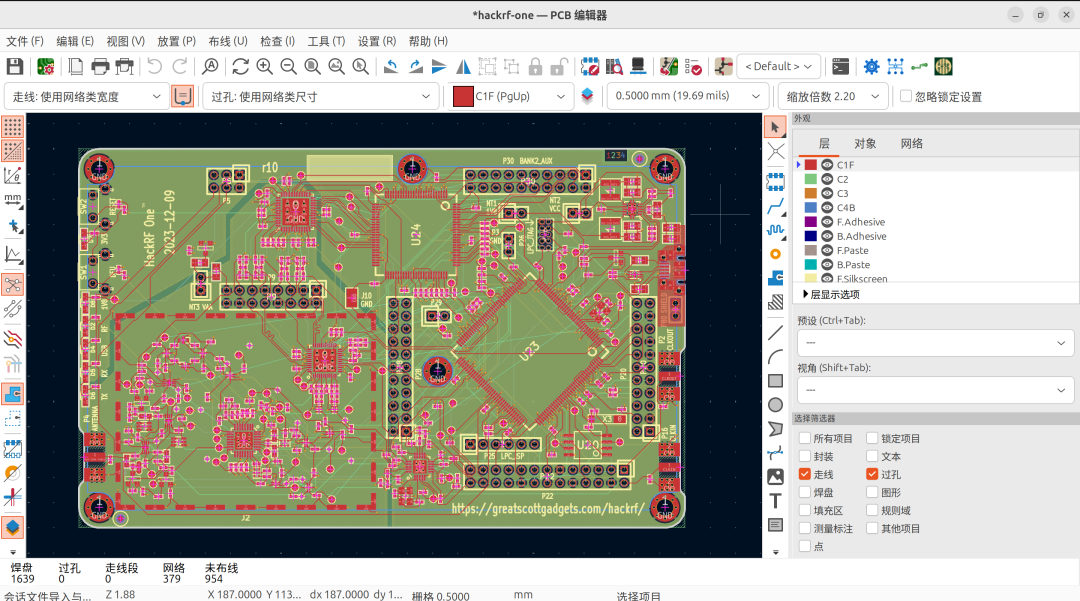The image size is (1080, 601).
Task: Select the Draw circle tool
Action: (x=776, y=405)
